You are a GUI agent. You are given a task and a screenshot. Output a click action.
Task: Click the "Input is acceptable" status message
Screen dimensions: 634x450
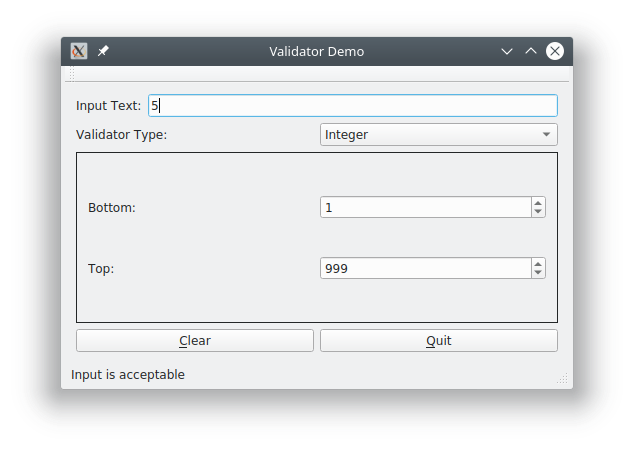tap(128, 375)
